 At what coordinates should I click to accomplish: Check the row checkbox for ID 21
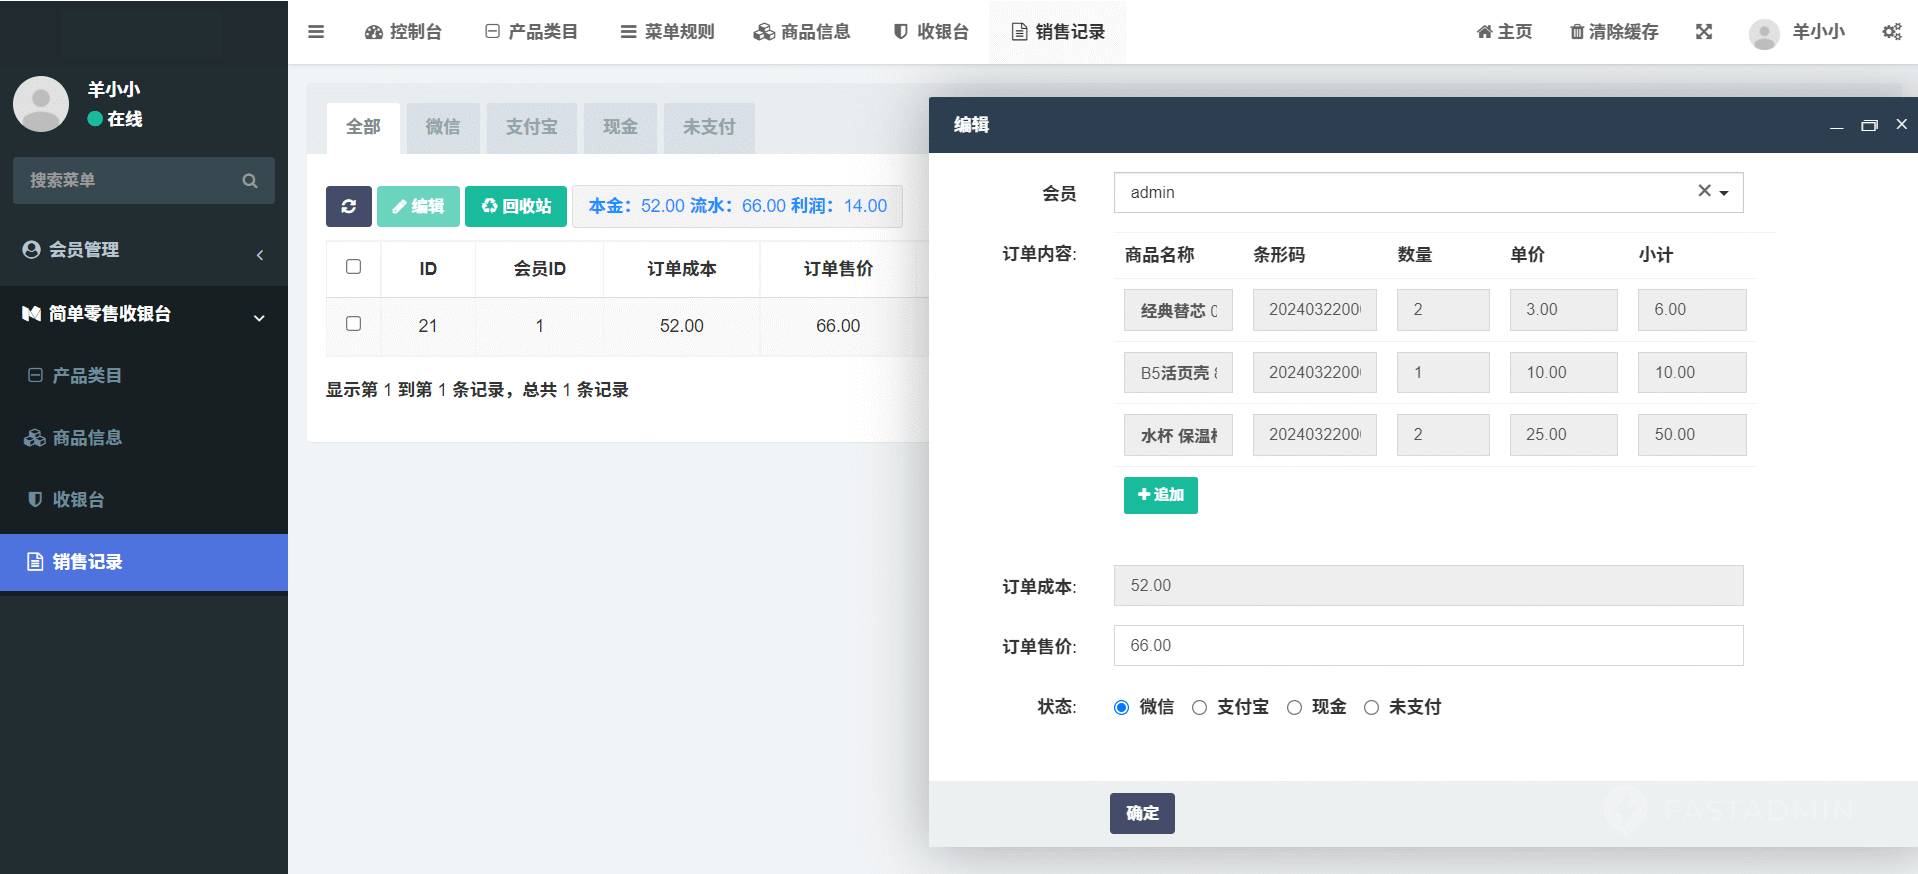[x=353, y=324]
